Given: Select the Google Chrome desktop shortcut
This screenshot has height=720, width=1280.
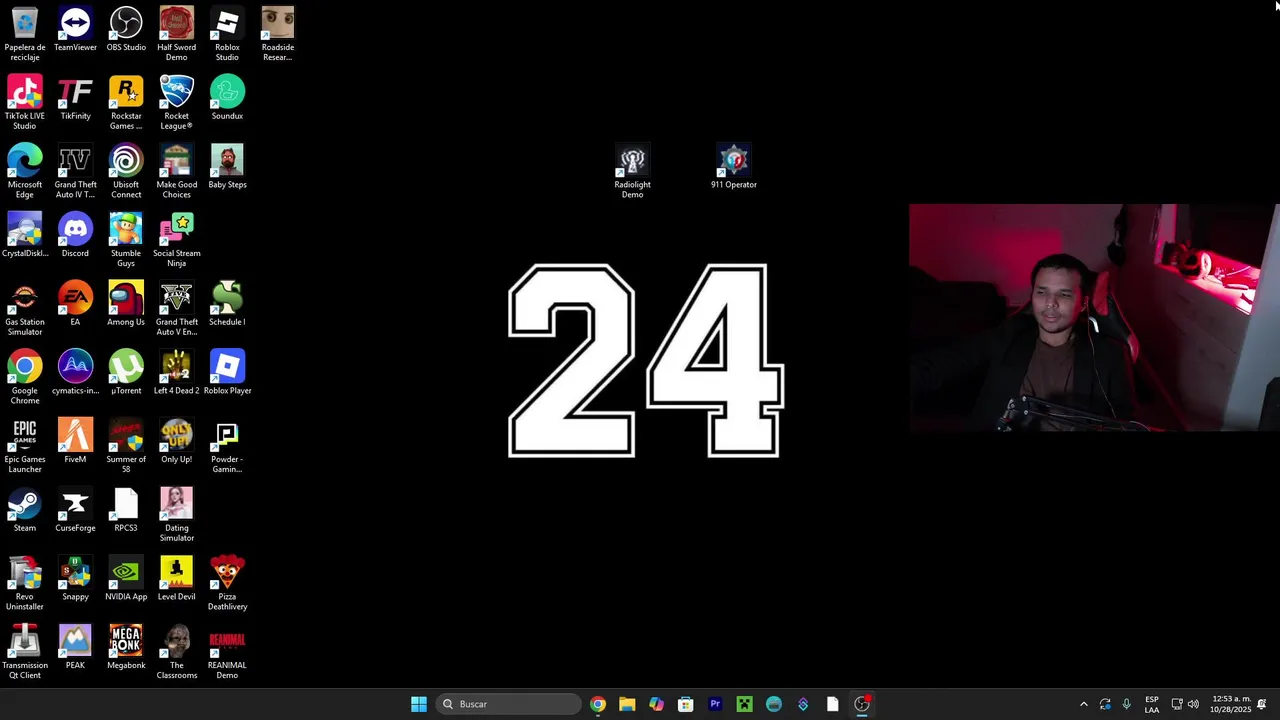Looking at the screenshot, I should 25,378.
